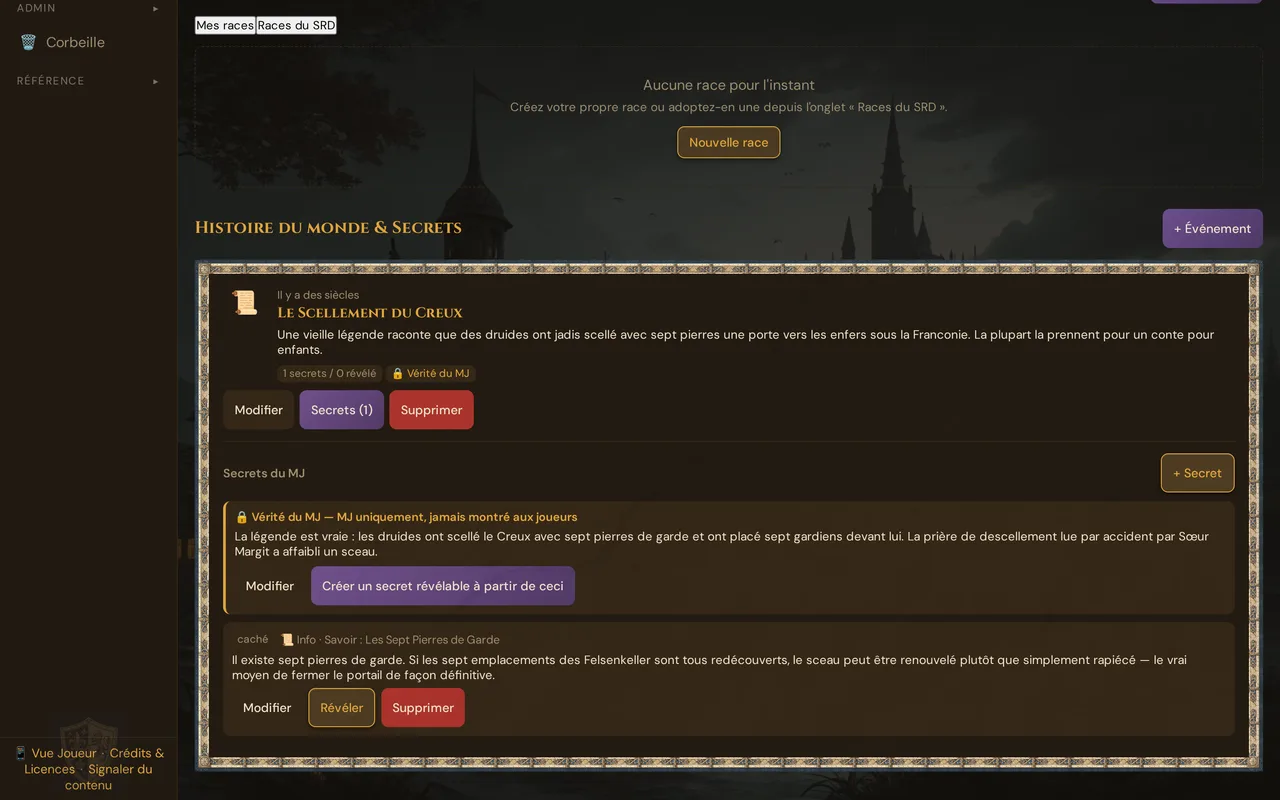This screenshot has height=800, width=1280.
Task: Add a secret with + Secret button
Action: 1197,473
